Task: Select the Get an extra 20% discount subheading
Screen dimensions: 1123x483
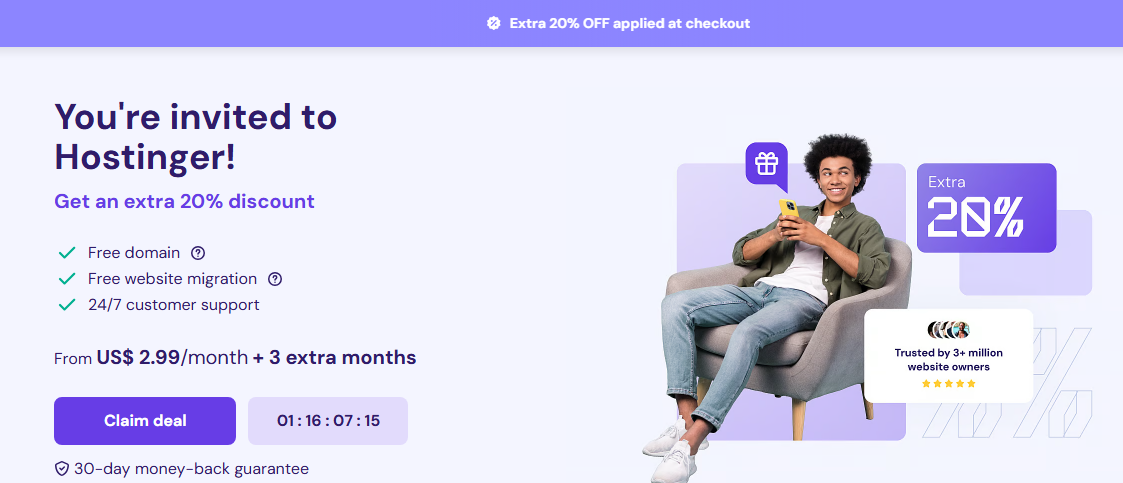Action: click(184, 201)
